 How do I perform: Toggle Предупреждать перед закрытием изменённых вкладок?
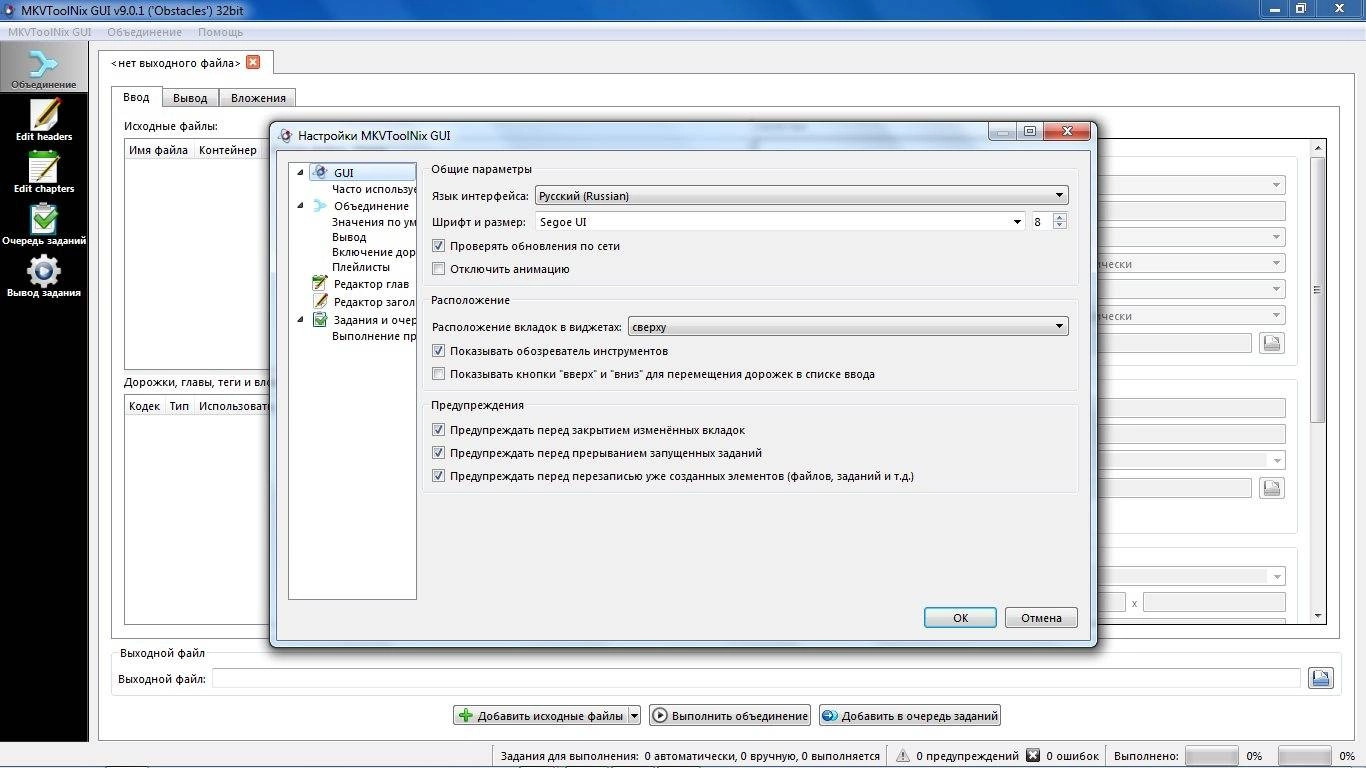438,430
